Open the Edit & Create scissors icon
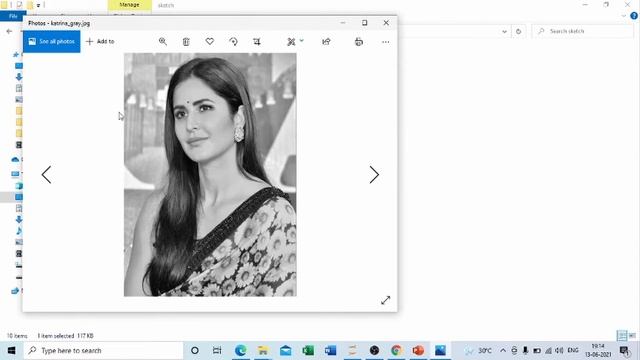Screen dimensions: 640x360 pyautogui.click(x=291, y=42)
